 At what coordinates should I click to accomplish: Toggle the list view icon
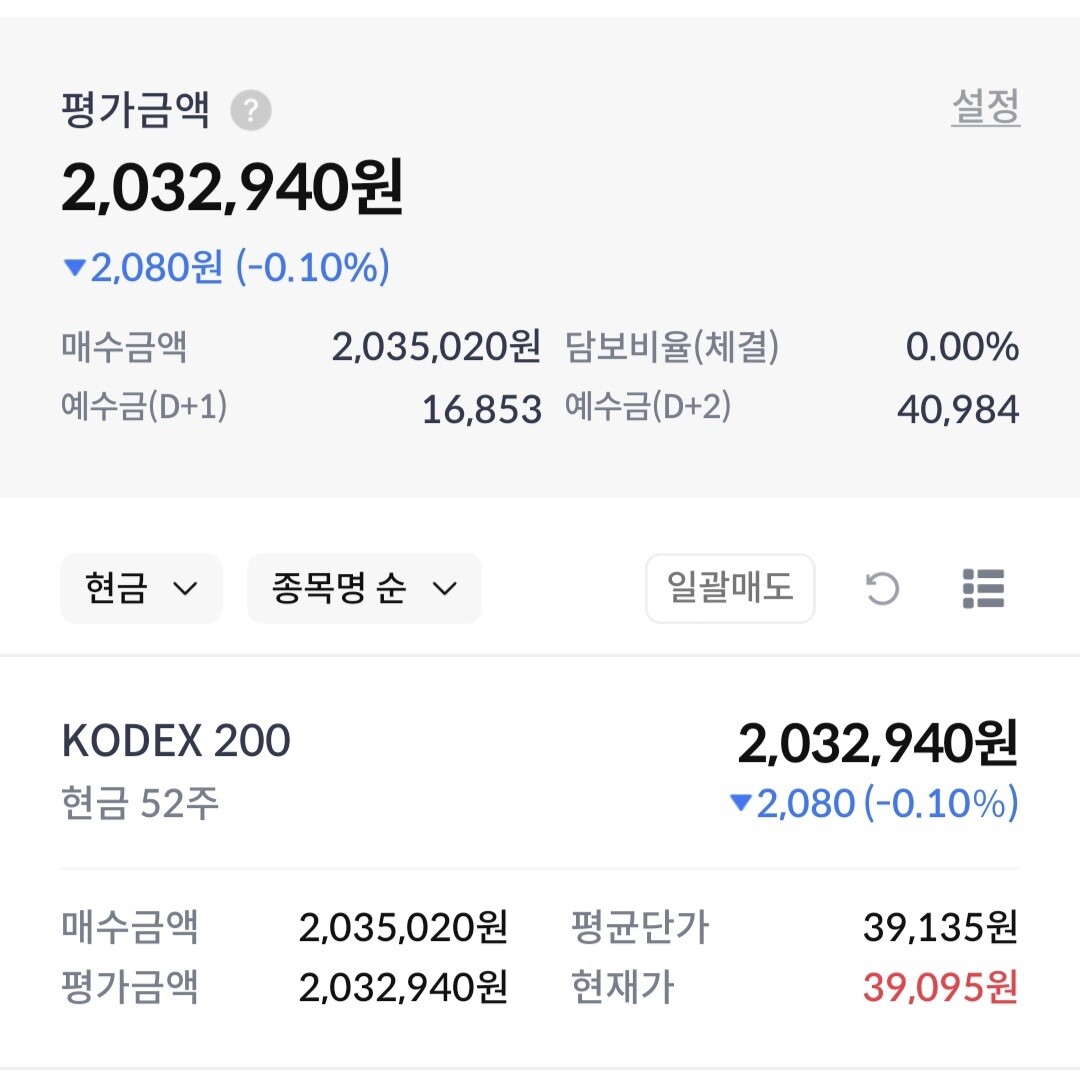pos(983,588)
